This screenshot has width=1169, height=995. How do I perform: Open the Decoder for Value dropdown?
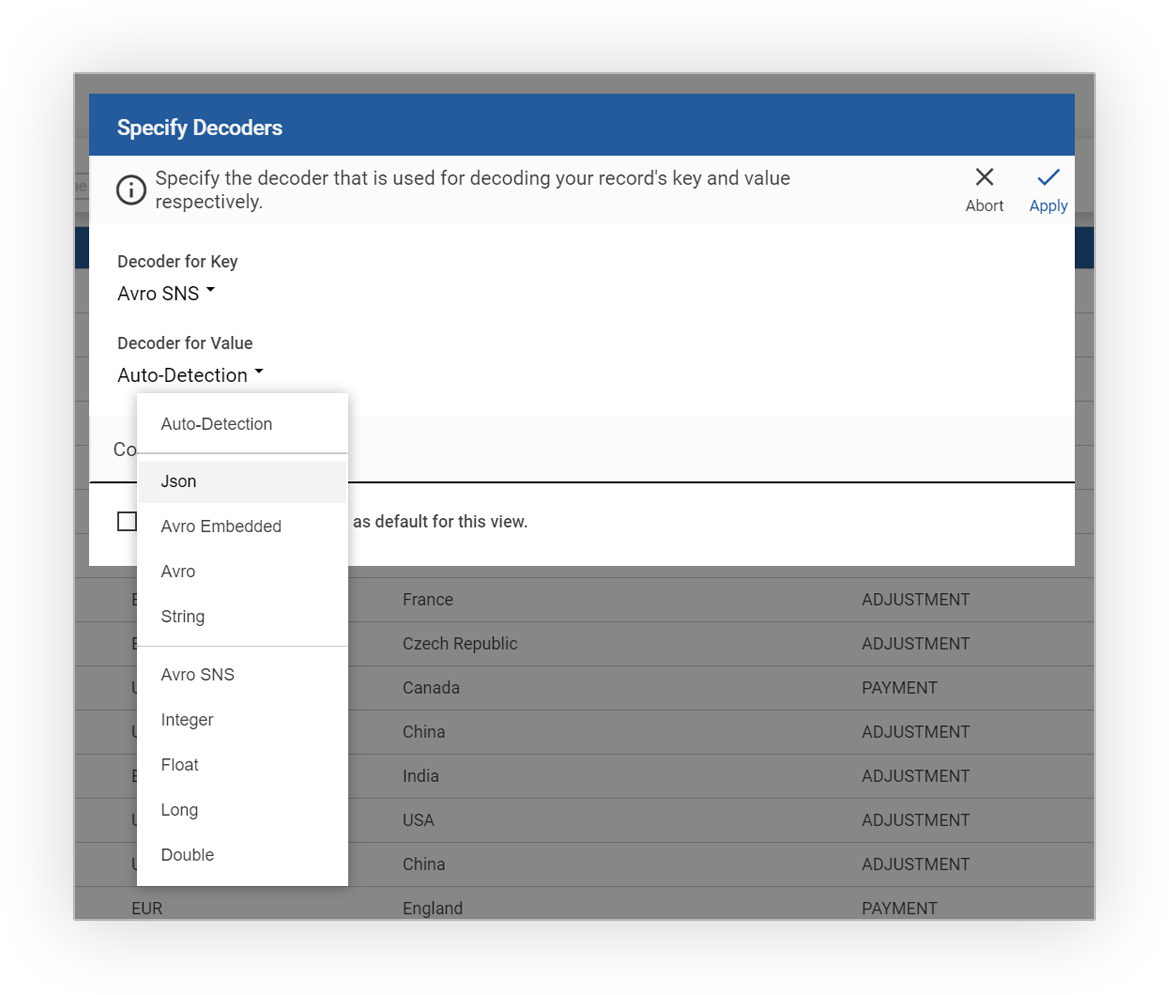pos(191,375)
